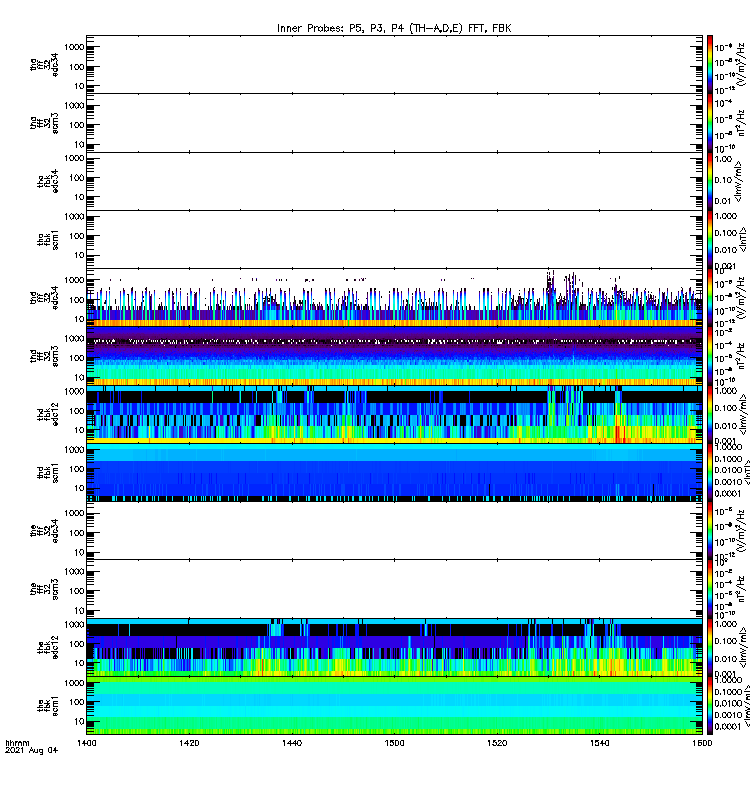The height and width of the screenshot is (800, 750).
Task: Click the thd fff edc34 spectrogram panel
Action: (394, 298)
